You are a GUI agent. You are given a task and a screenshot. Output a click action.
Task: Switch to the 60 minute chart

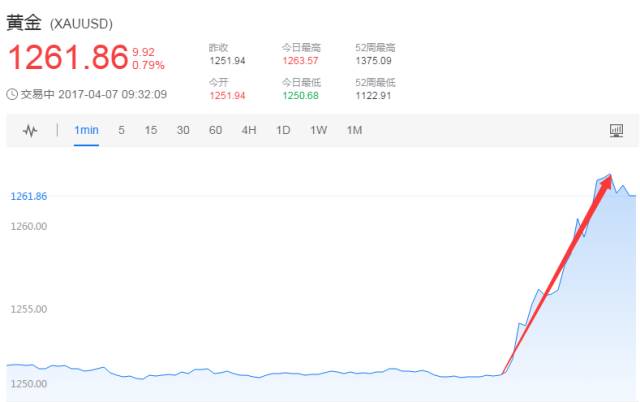pyautogui.click(x=215, y=131)
